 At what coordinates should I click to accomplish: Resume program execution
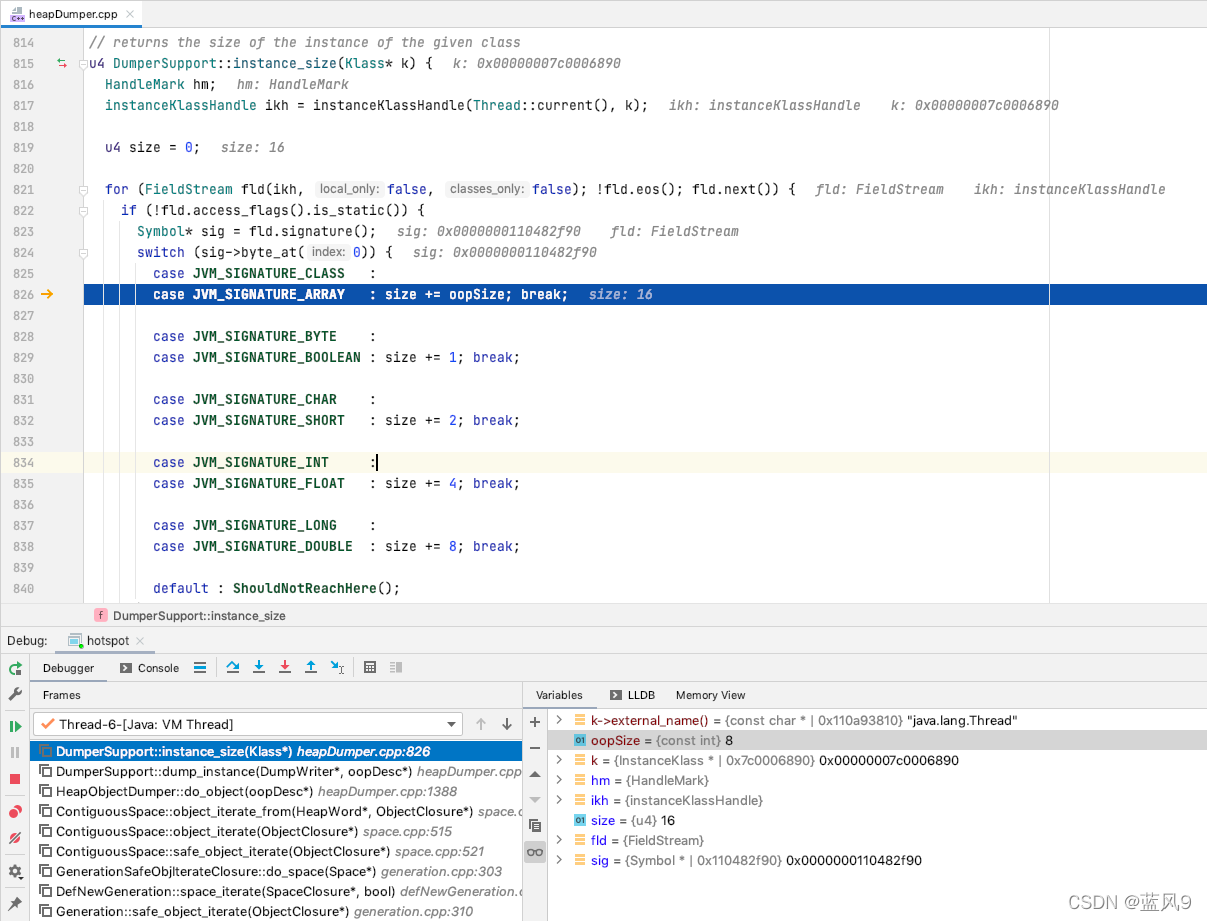click(15, 726)
